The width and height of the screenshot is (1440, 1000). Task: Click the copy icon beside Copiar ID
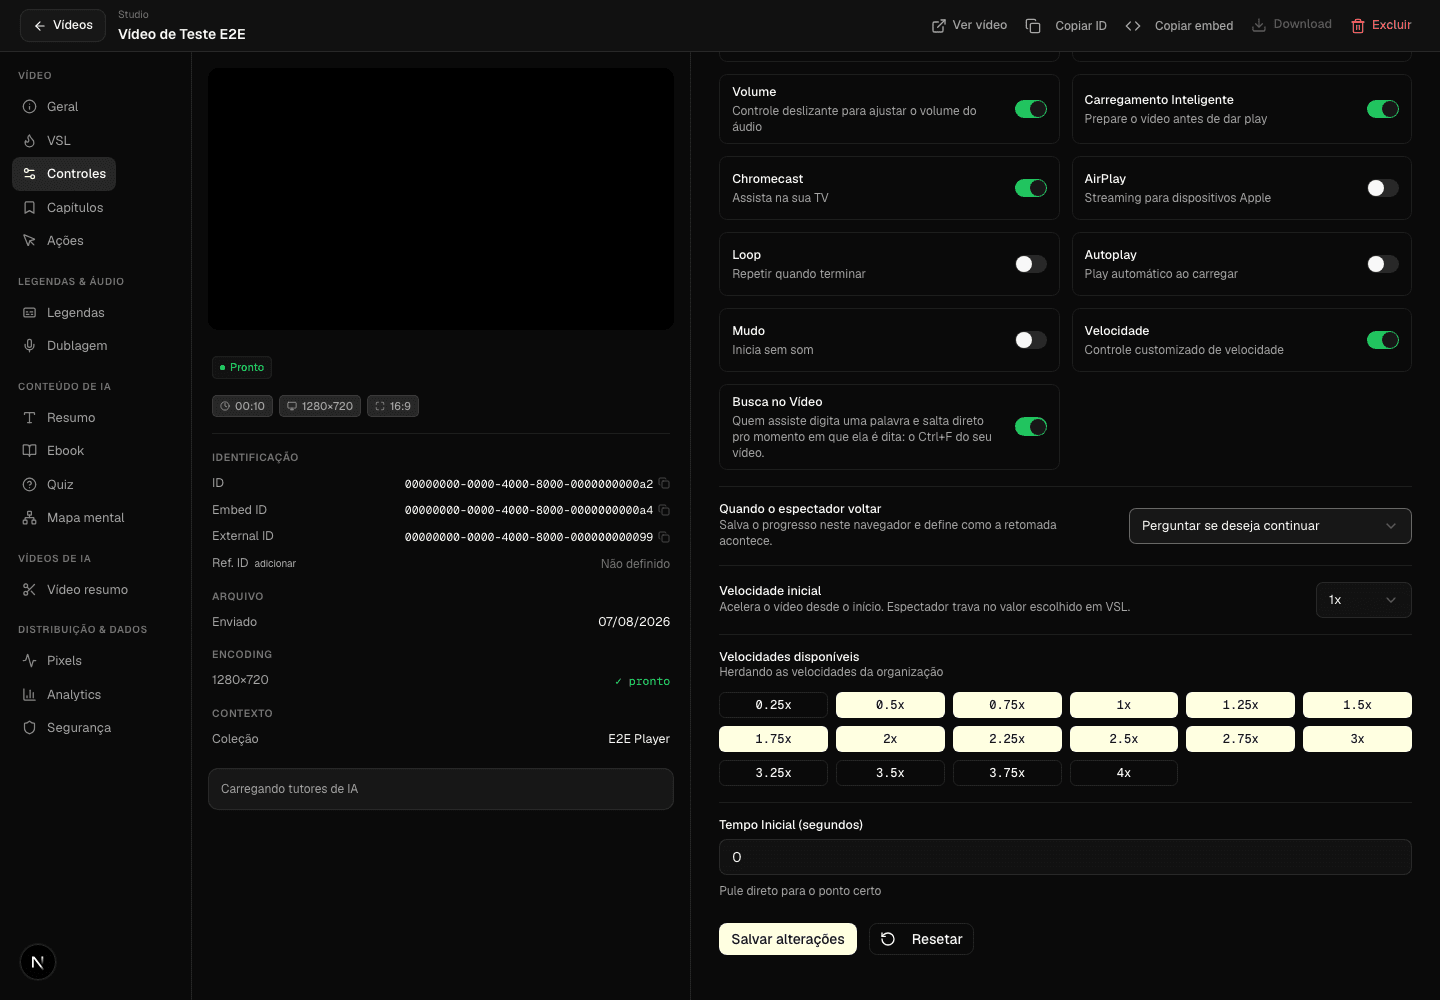[x=1033, y=26]
